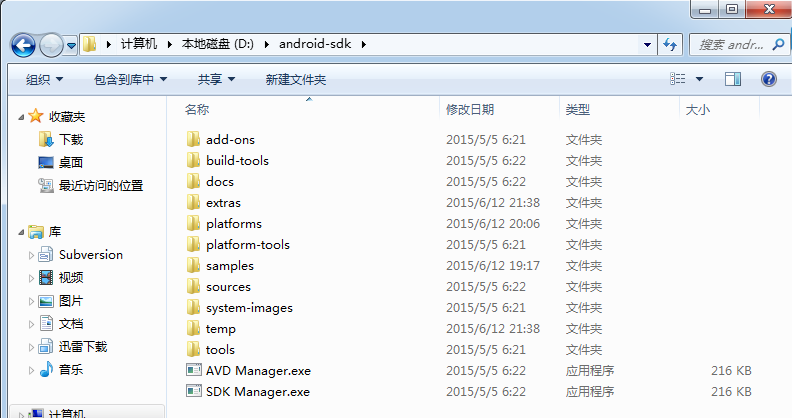Select the 视频 film icon

[46, 277]
